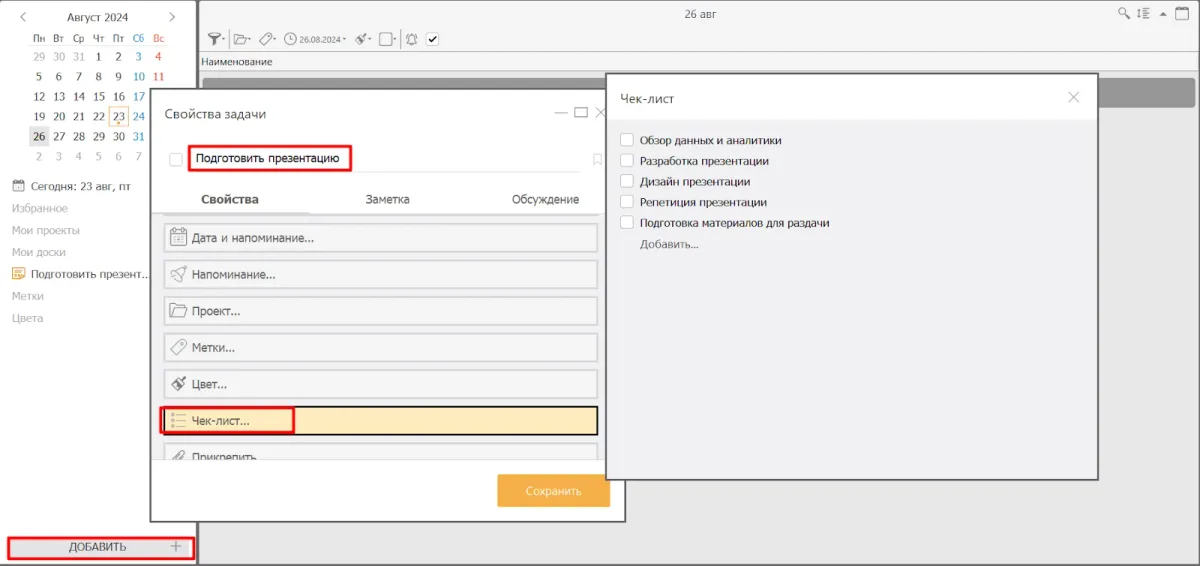
Task: Switch to the Заметка tab
Action: coord(387,199)
